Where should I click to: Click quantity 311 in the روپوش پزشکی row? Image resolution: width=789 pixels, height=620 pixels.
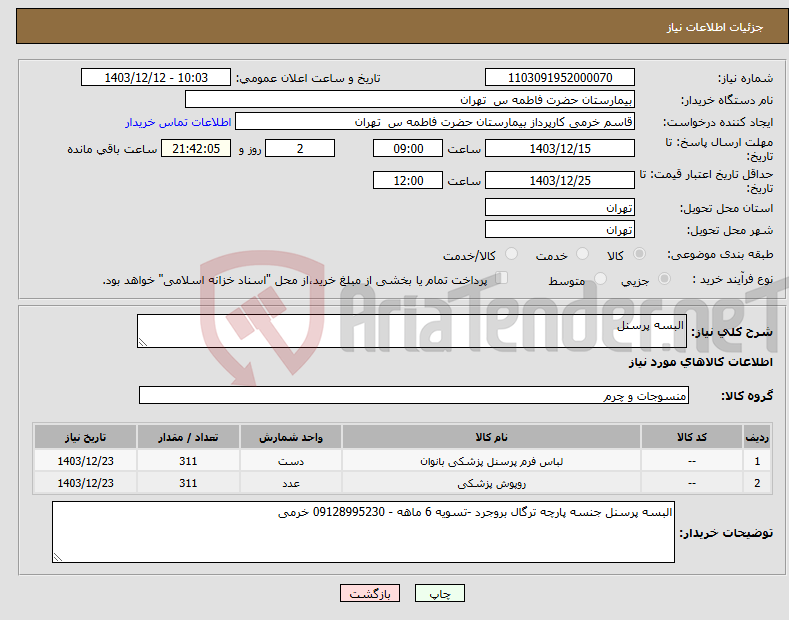pos(188,484)
